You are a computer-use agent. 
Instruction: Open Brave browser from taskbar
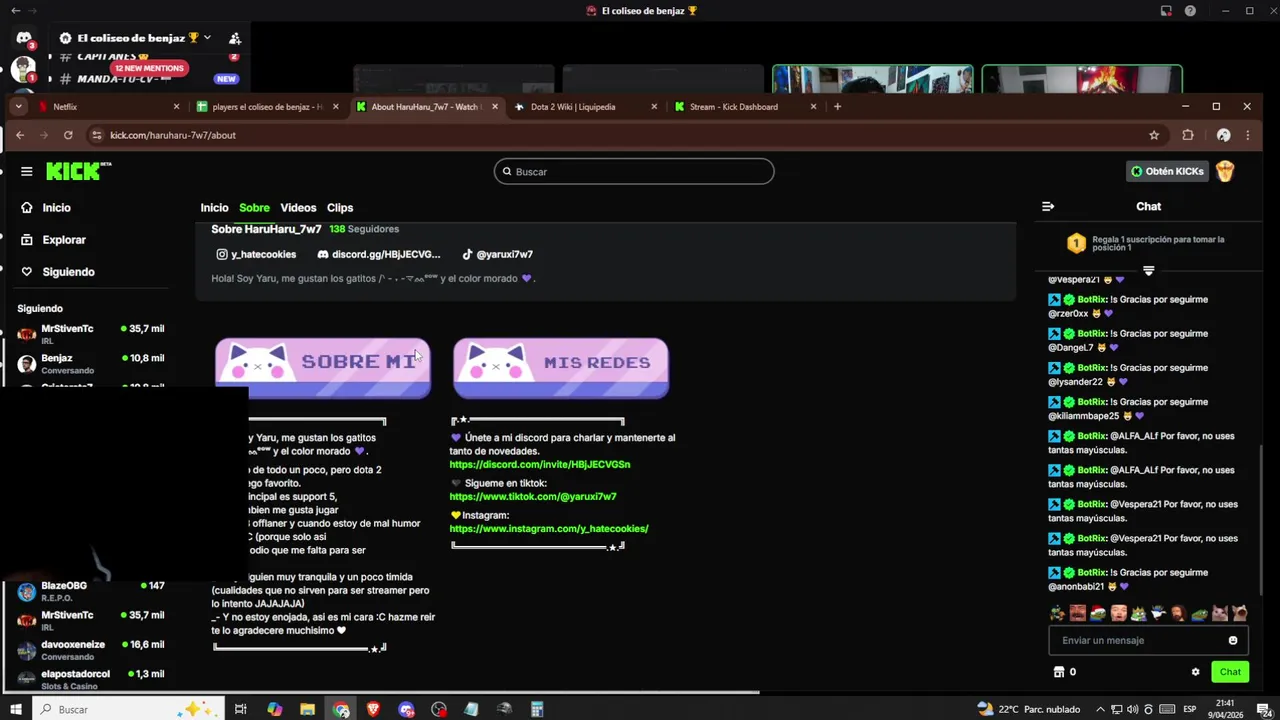[x=373, y=709]
